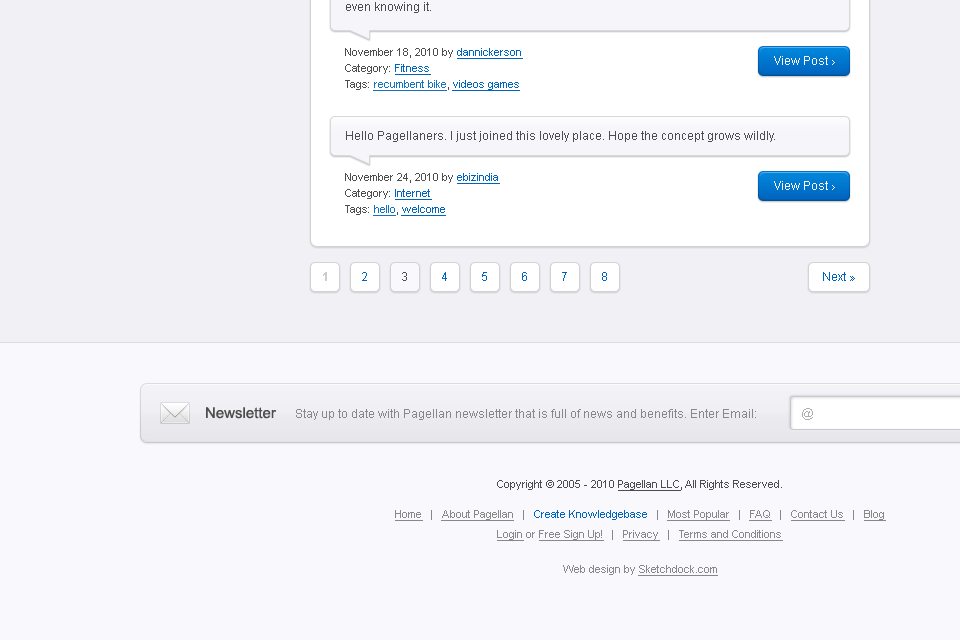The width and height of the screenshot is (960, 640).
Task: Open the Internet category
Action: click(x=412, y=193)
